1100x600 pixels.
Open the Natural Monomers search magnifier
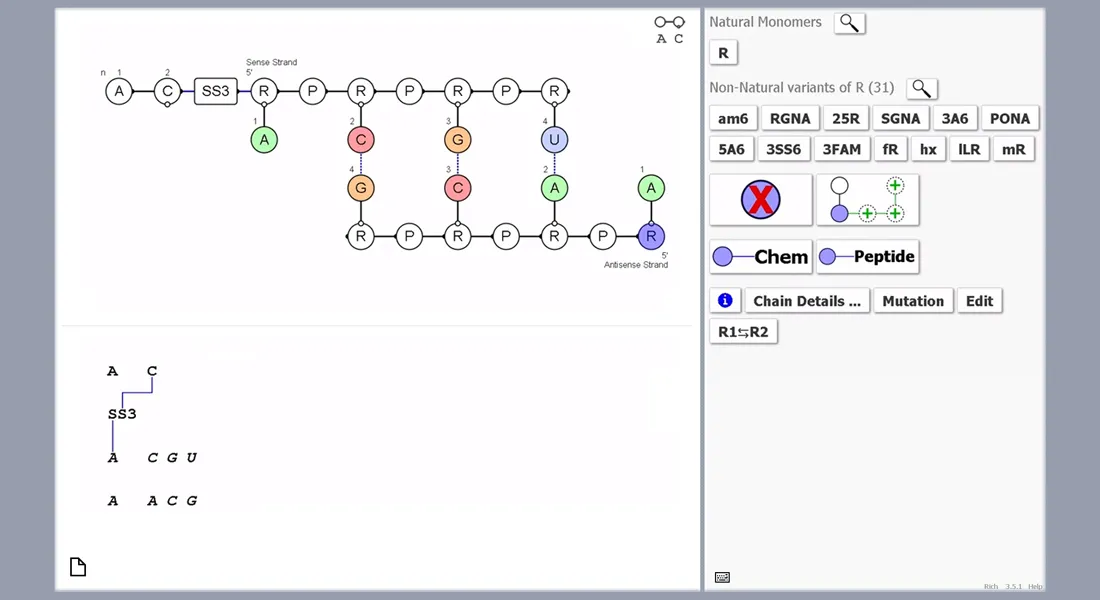pyautogui.click(x=849, y=23)
